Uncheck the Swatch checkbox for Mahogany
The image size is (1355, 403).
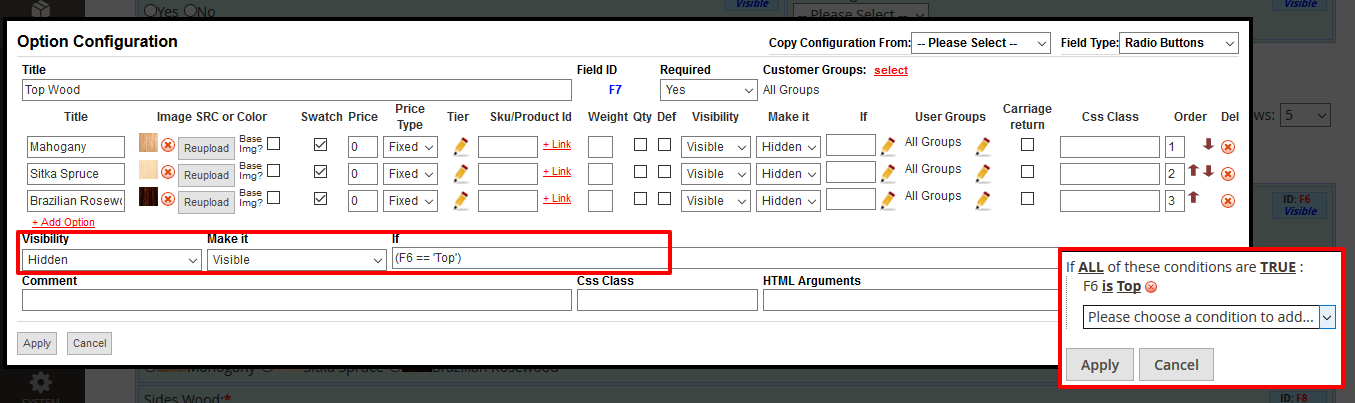click(320, 145)
